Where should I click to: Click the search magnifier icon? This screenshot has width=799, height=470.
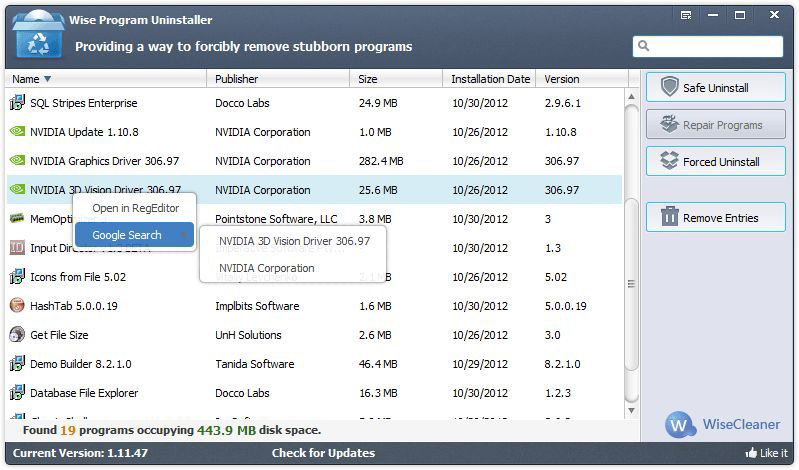644,46
